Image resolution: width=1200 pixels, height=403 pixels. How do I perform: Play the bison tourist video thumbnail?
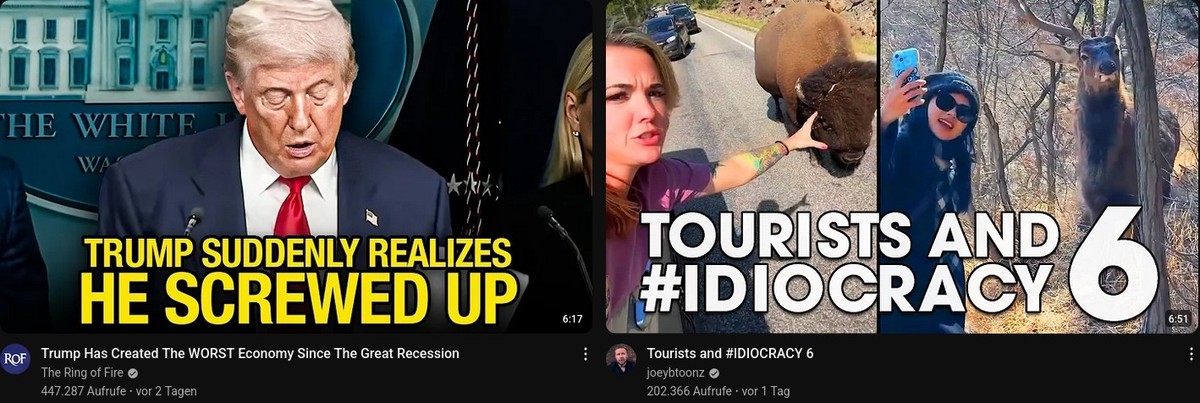903,166
